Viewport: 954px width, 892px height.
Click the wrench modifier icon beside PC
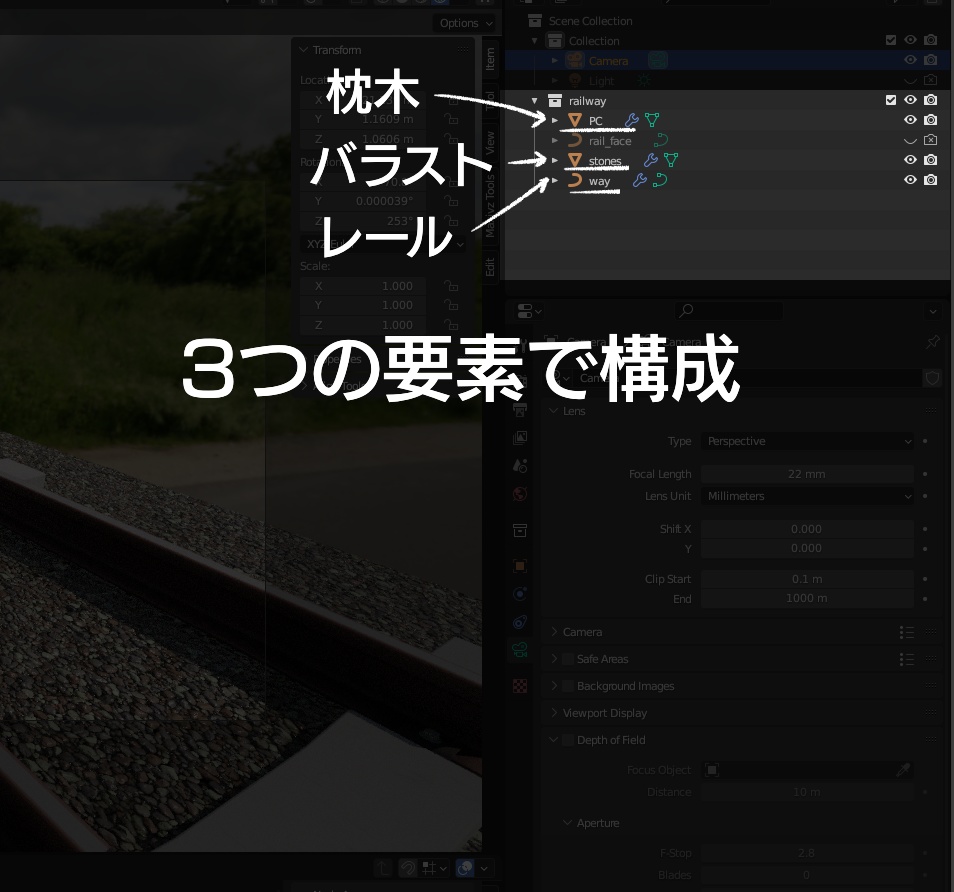(631, 120)
